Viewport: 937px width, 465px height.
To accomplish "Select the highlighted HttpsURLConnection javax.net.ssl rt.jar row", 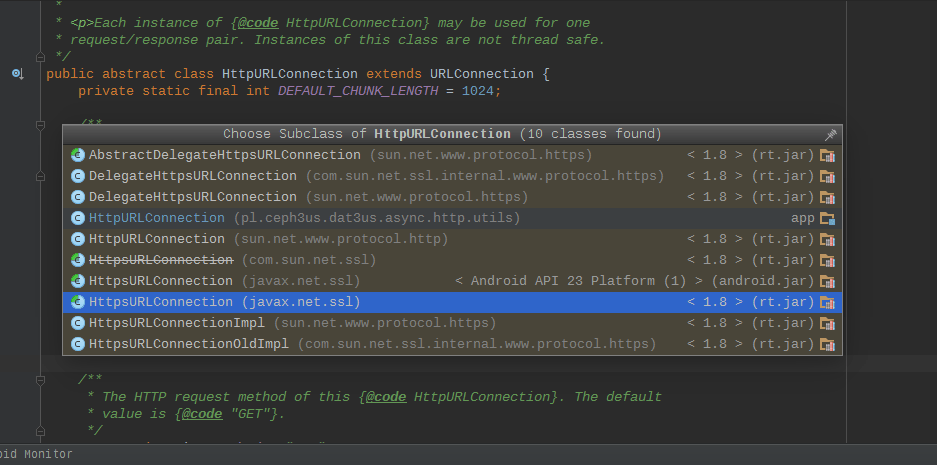I will click(x=452, y=302).
